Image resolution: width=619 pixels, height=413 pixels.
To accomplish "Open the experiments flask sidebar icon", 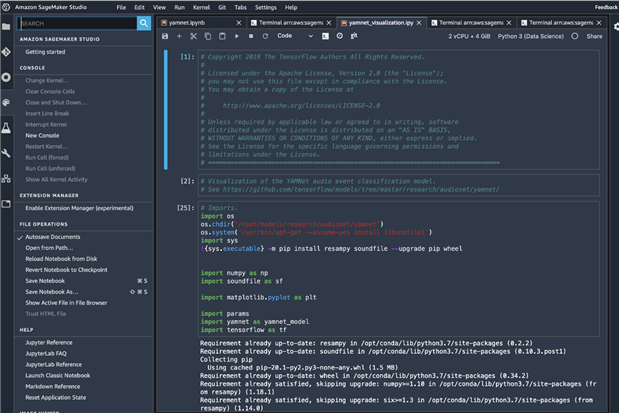I will point(6,128).
